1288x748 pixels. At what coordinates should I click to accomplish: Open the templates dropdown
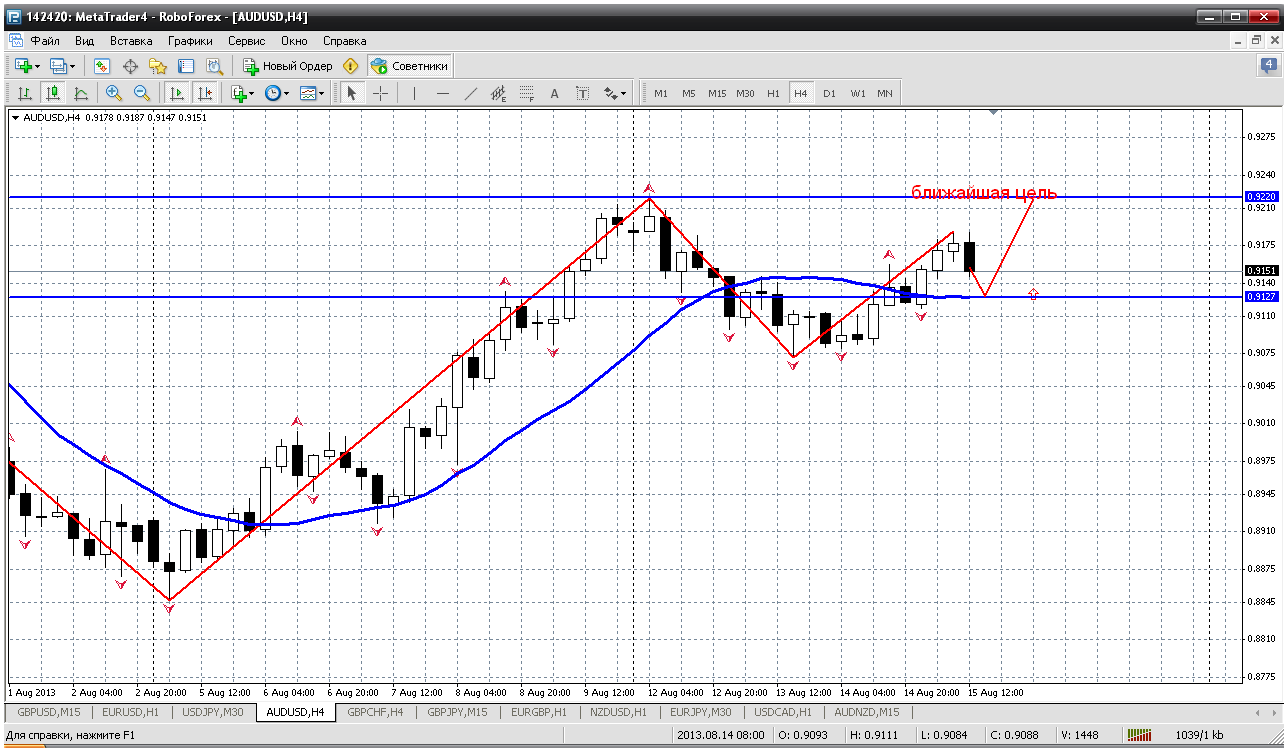coord(312,93)
